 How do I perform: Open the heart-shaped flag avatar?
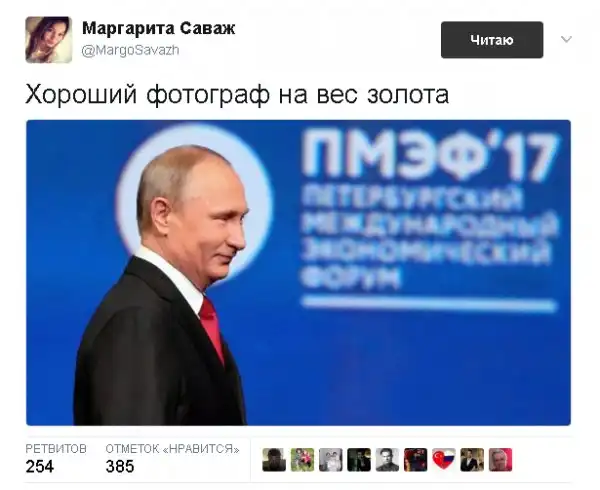point(444,460)
